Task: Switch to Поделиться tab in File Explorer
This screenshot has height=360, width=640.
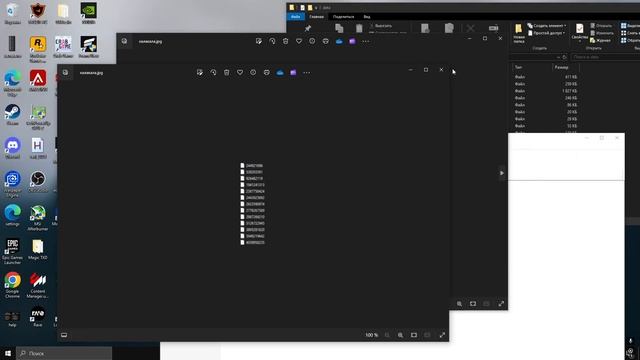Action: click(344, 17)
